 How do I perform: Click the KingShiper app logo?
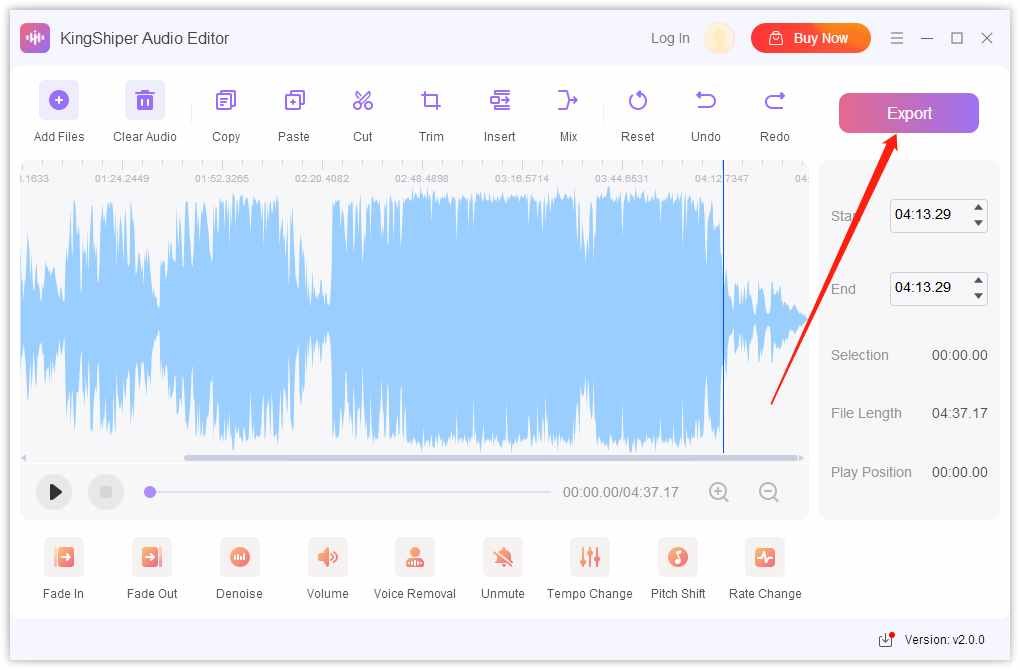click(x=34, y=38)
